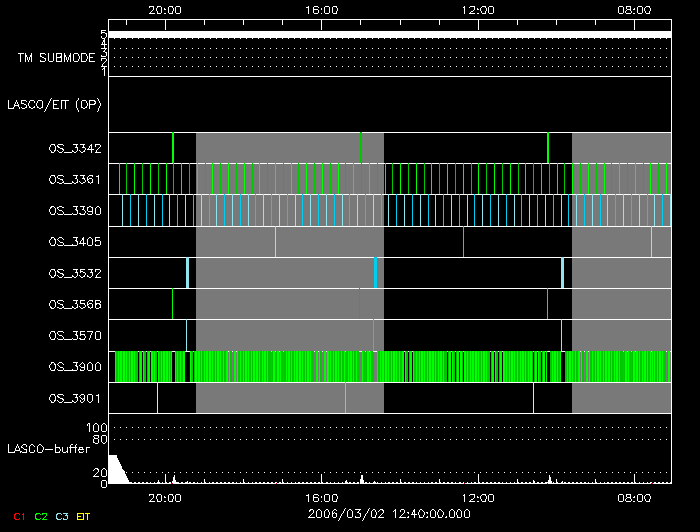The width and height of the screenshot is (700, 532).
Task: Click OS_3901 yellow marker nearest the 20:00 tick
Action: [157, 398]
